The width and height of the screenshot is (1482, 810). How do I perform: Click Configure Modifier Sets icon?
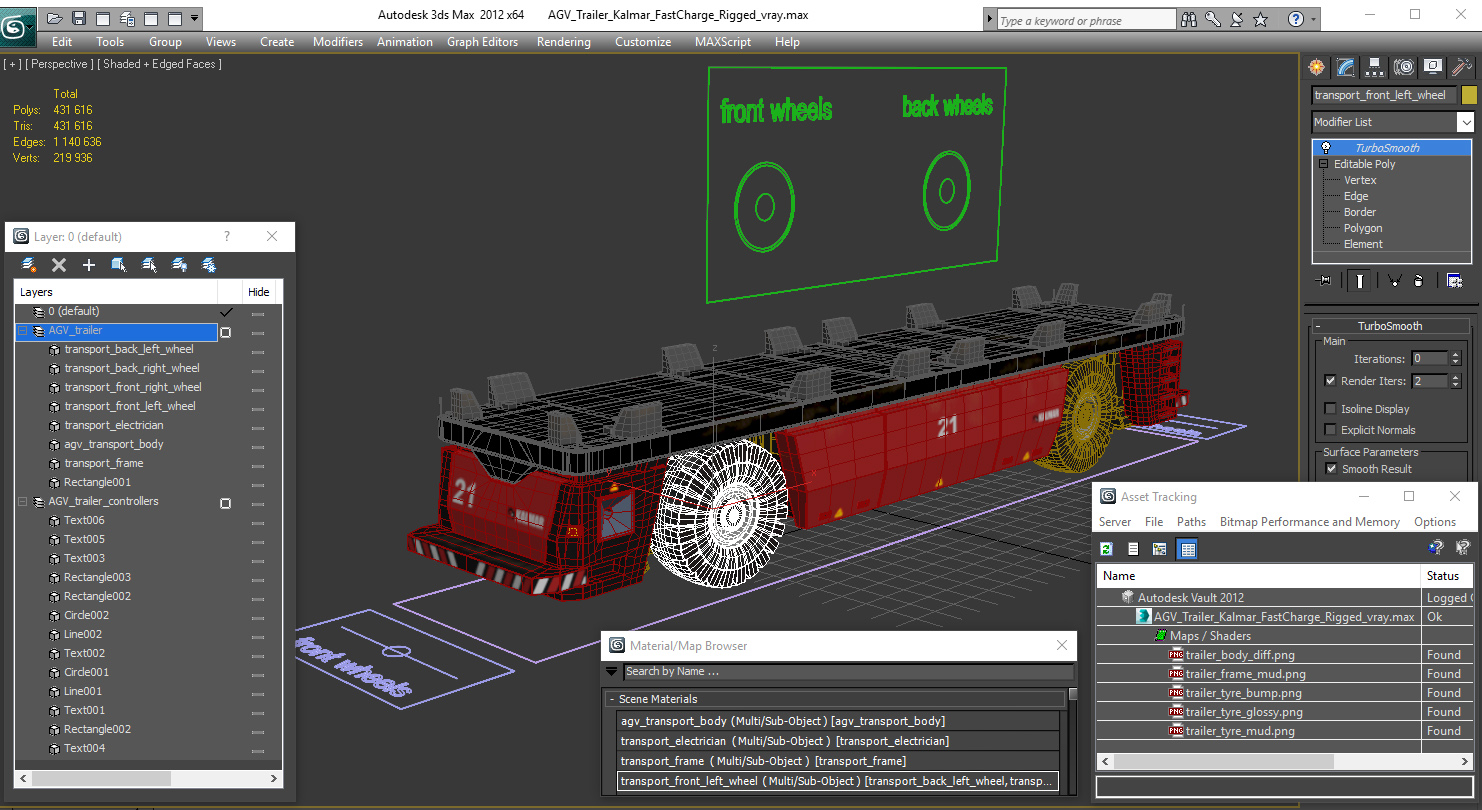pyautogui.click(x=1454, y=281)
